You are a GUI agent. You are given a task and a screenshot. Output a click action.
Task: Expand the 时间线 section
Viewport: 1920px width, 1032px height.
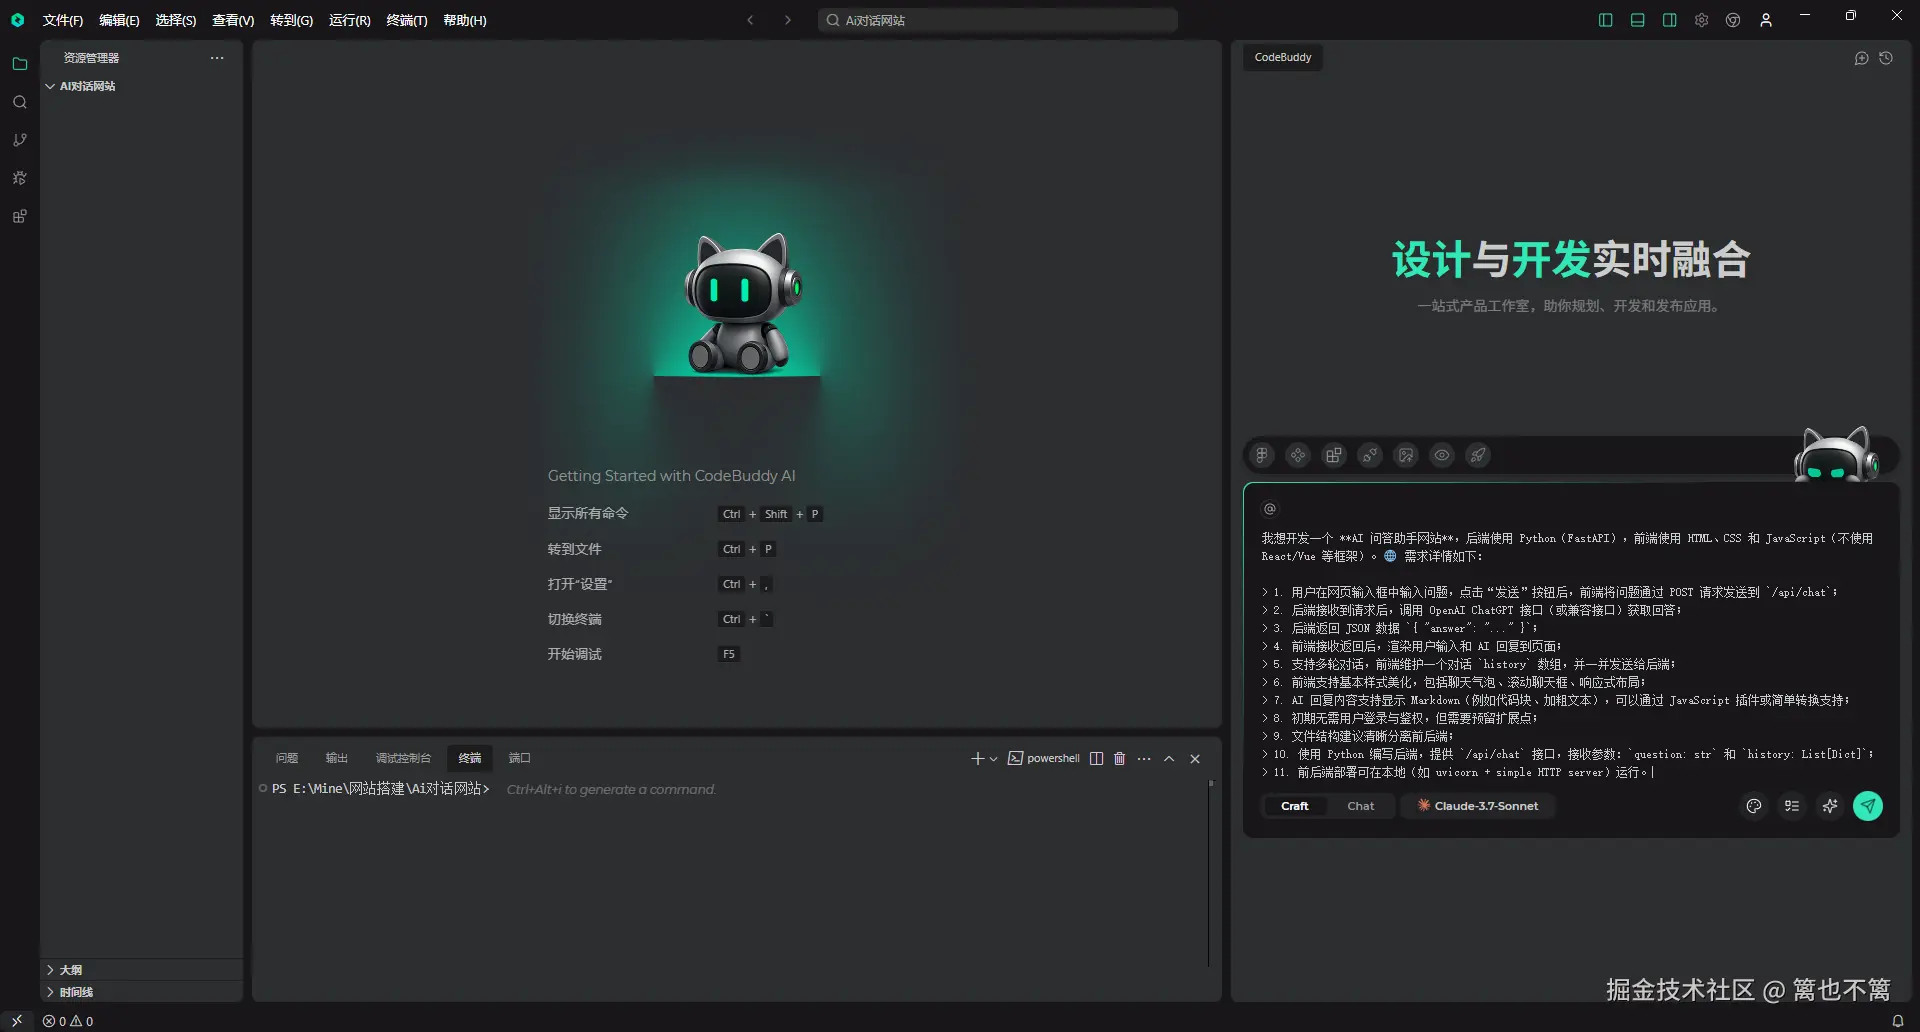tap(142, 992)
